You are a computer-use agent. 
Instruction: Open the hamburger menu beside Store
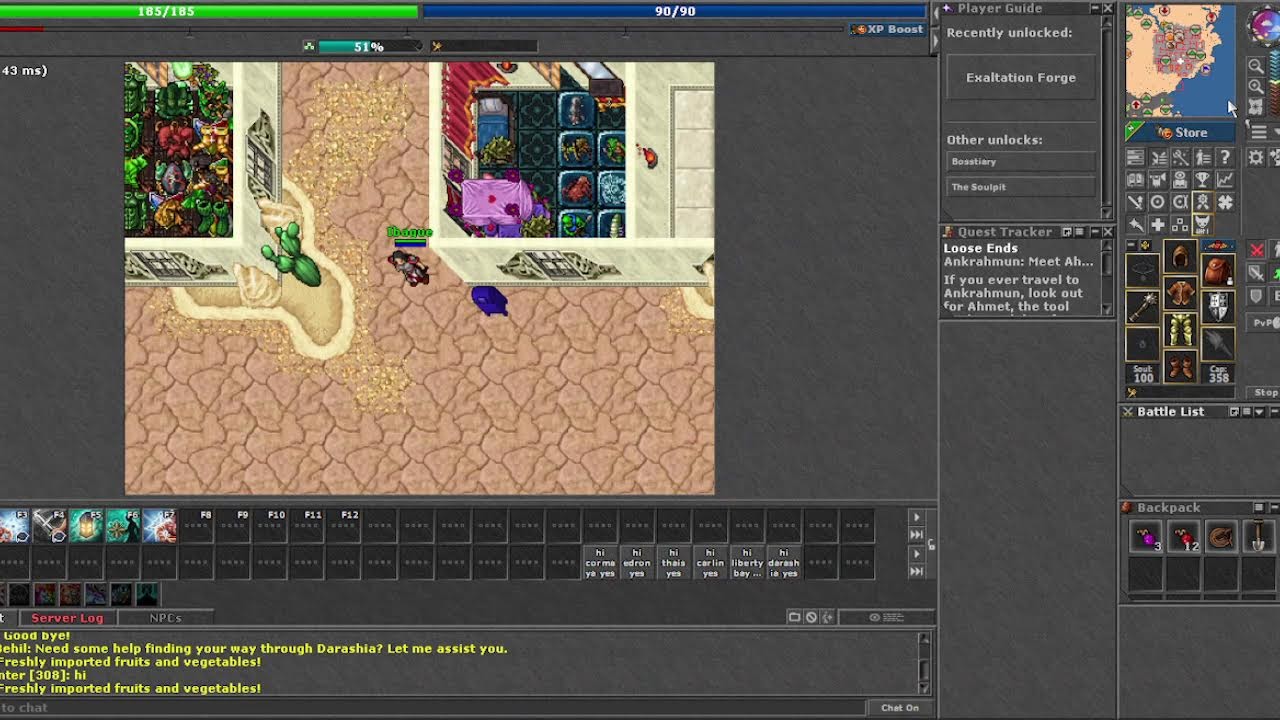tap(1259, 132)
